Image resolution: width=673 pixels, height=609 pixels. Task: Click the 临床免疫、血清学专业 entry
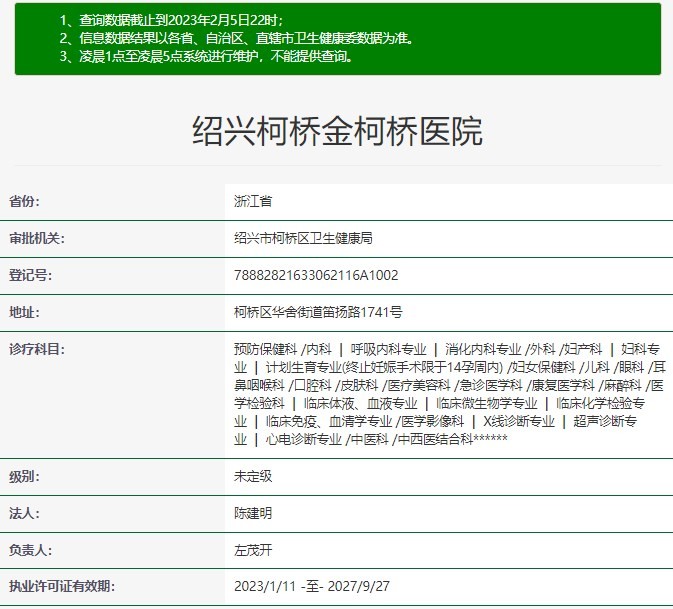329,421
